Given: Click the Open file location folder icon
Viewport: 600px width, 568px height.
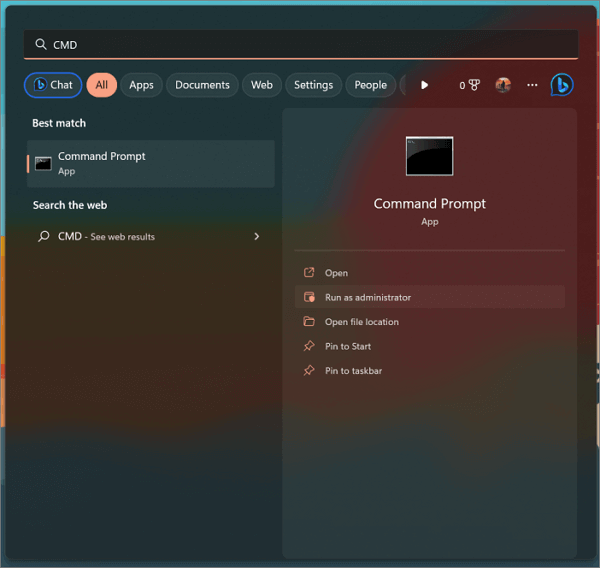Looking at the screenshot, I should [309, 322].
